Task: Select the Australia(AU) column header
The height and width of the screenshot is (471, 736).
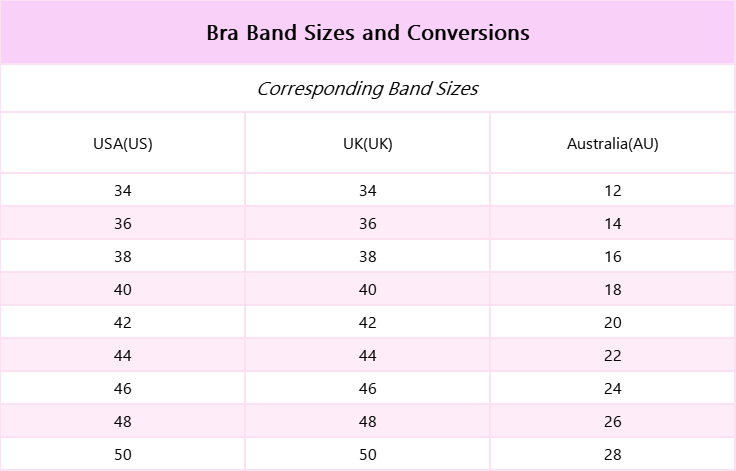Action: [613, 143]
